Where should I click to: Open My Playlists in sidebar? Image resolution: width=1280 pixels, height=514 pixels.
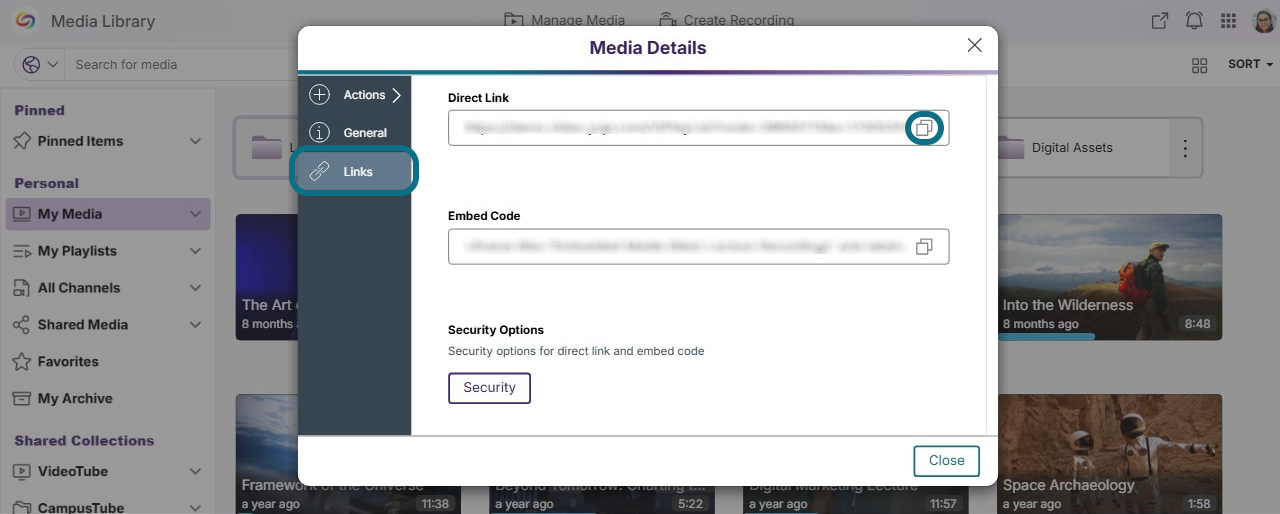[77, 251]
